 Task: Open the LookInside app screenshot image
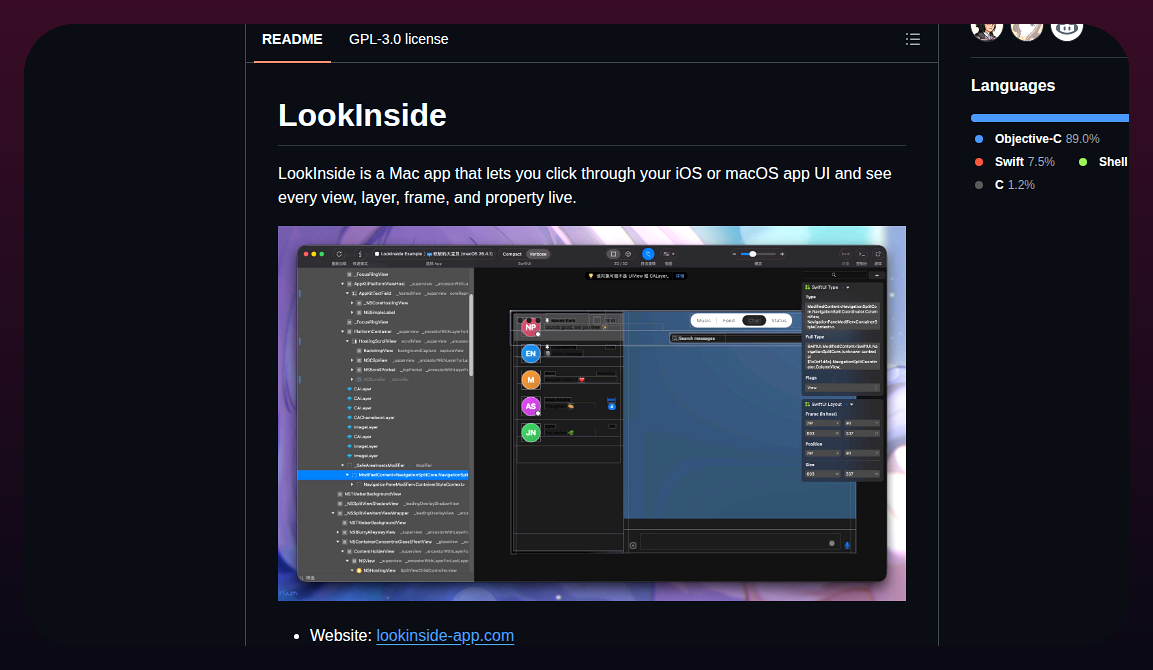tap(592, 413)
